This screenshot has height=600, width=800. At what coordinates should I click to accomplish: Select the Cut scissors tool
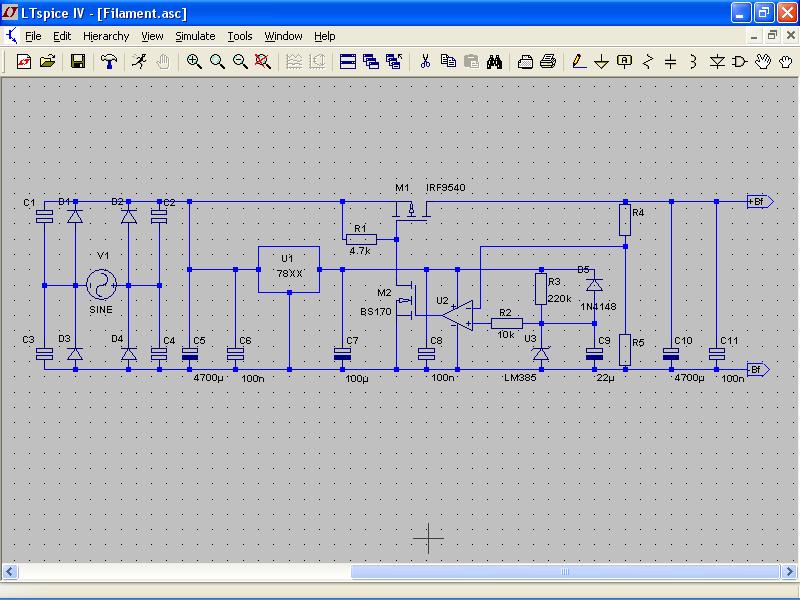425,62
